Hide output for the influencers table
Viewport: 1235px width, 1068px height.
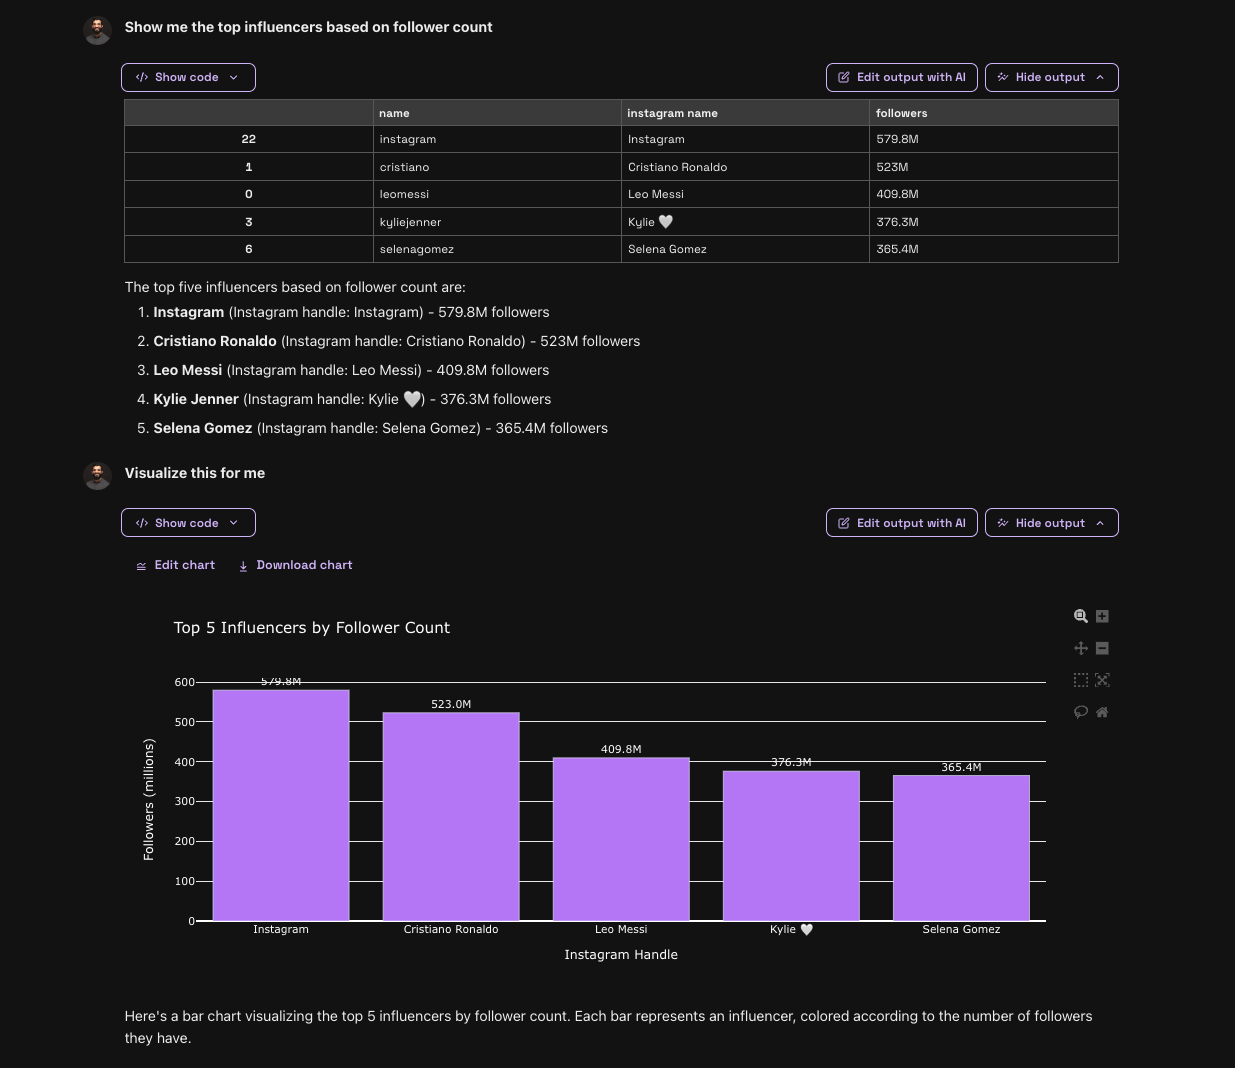pyautogui.click(x=1051, y=77)
